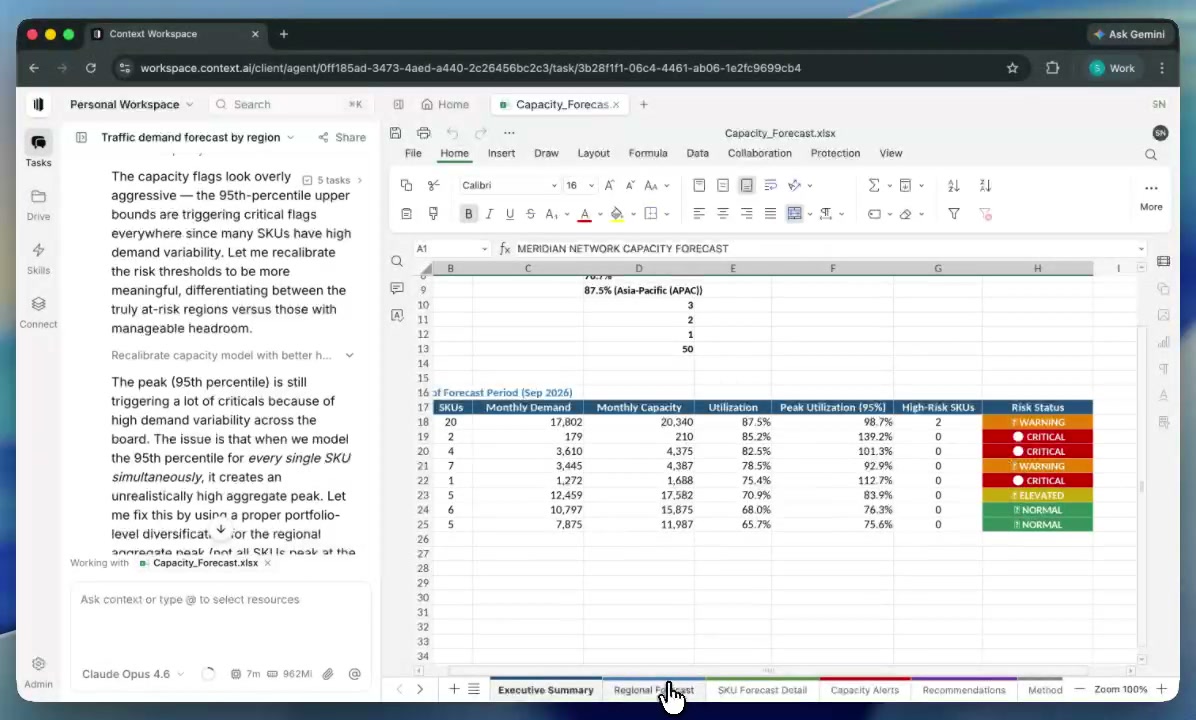Toggle italic formatting
The height and width of the screenshot is (720, 1196).
pos(489,213)
